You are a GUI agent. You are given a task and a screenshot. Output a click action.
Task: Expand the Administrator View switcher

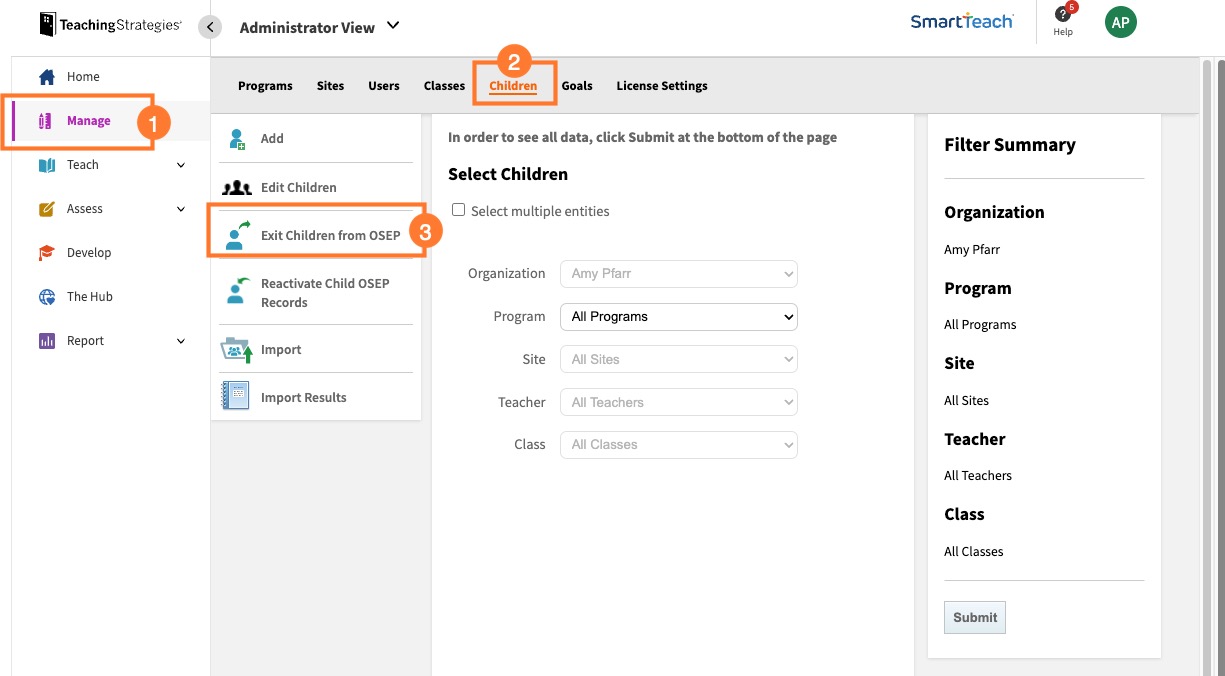(392, 26)
